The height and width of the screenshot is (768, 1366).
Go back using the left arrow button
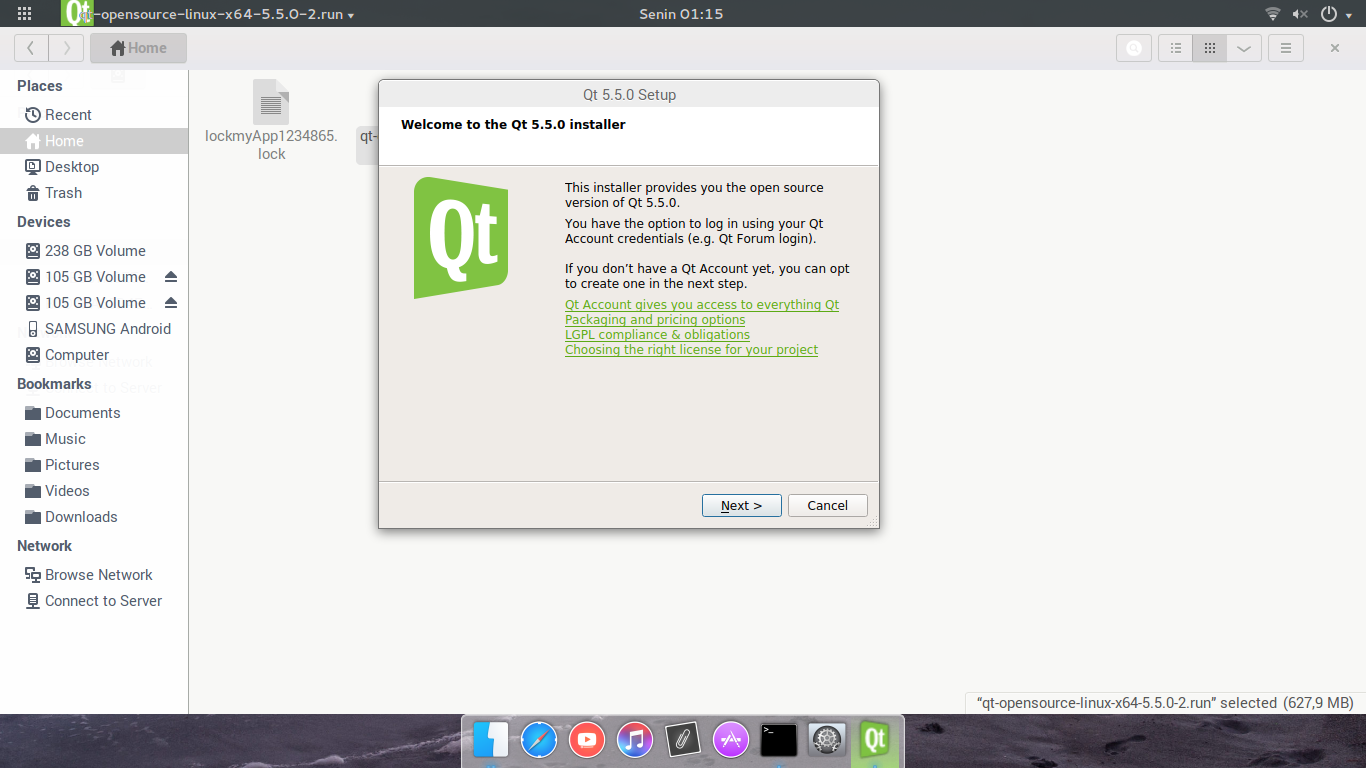[31, 48]
